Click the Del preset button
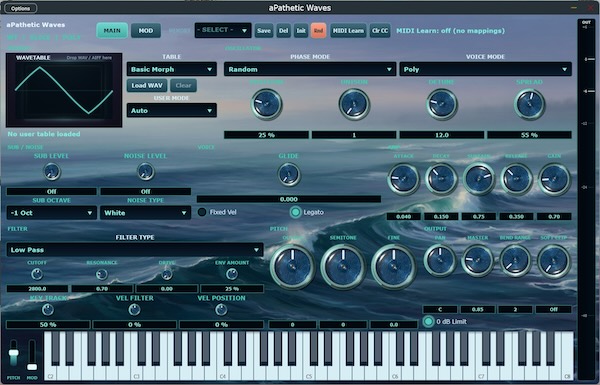The width and height of the screenshot is (600, 385). (284, 31)
